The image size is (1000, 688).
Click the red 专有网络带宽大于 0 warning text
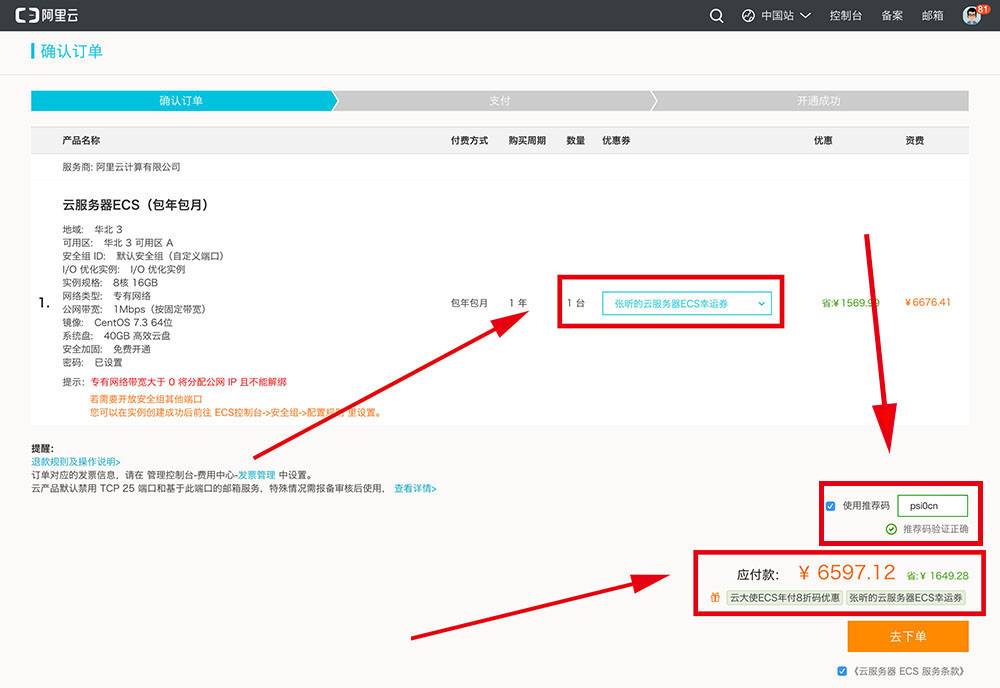pos(188,382)
